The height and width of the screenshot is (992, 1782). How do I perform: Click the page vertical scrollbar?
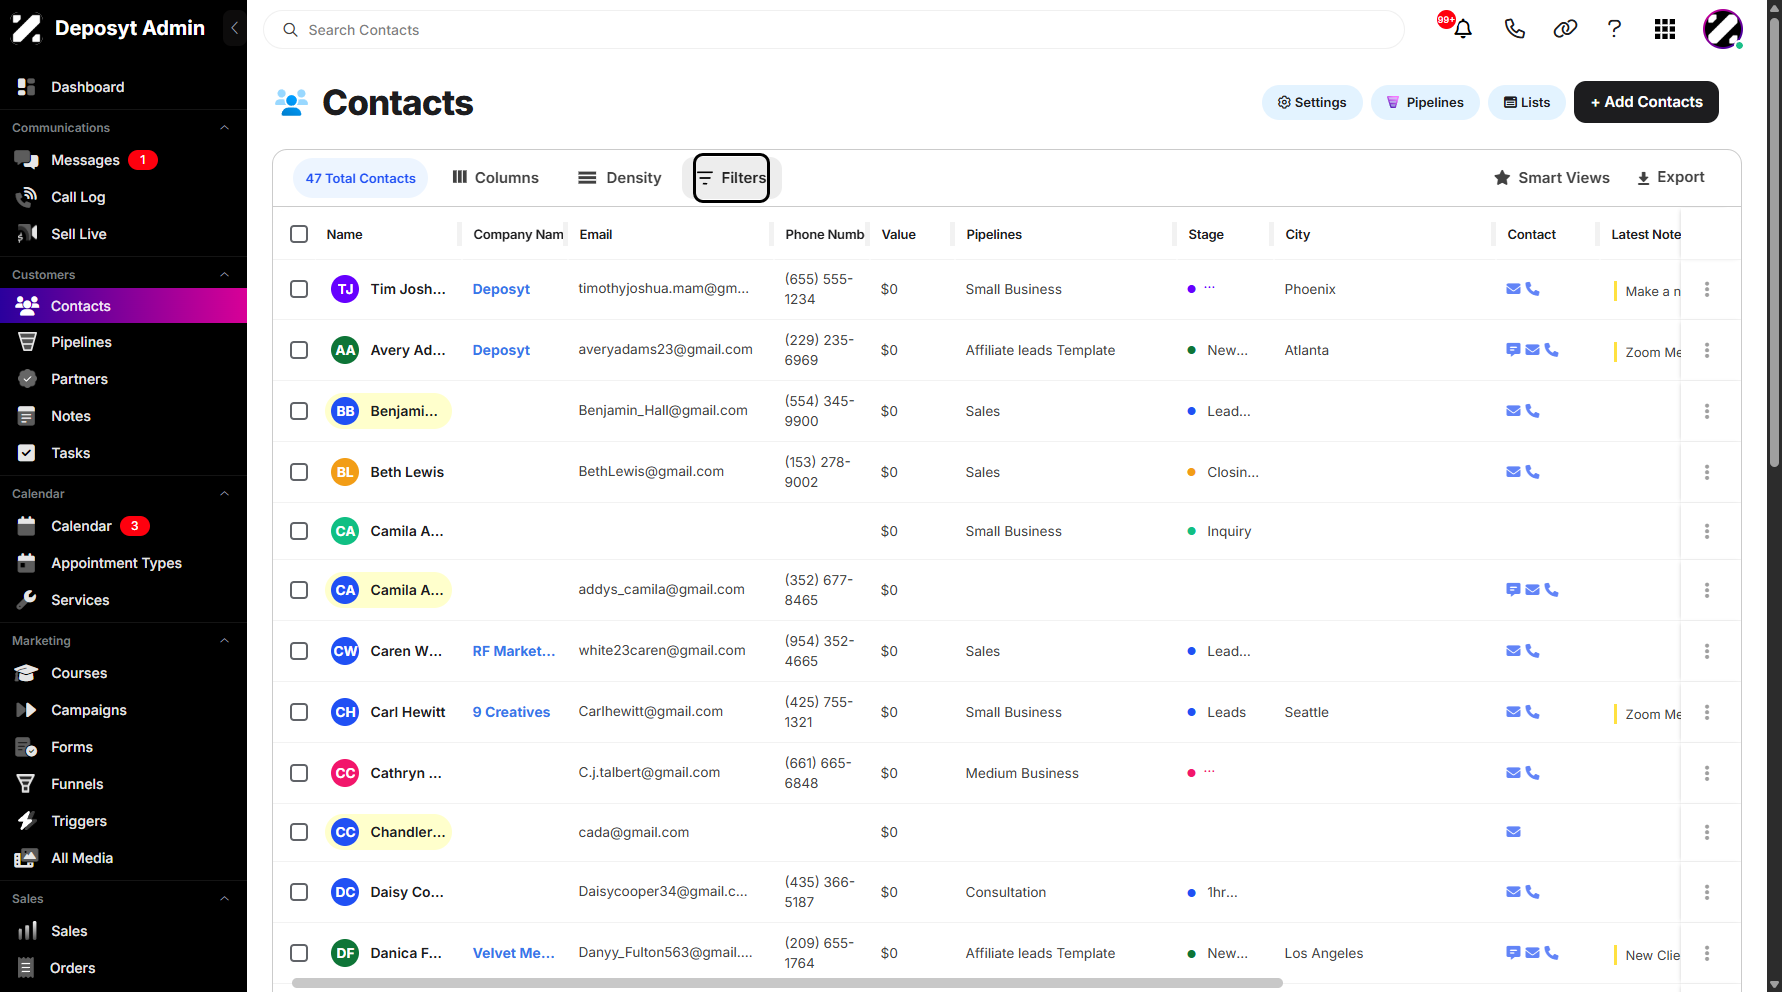tap(1774, 240)
